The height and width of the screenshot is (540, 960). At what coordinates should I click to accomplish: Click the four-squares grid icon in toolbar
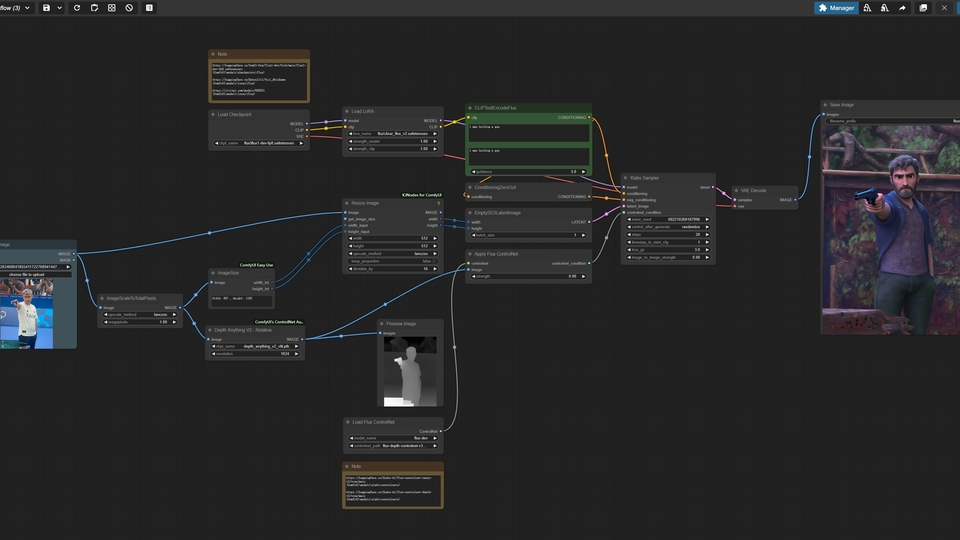pos(111,8)
